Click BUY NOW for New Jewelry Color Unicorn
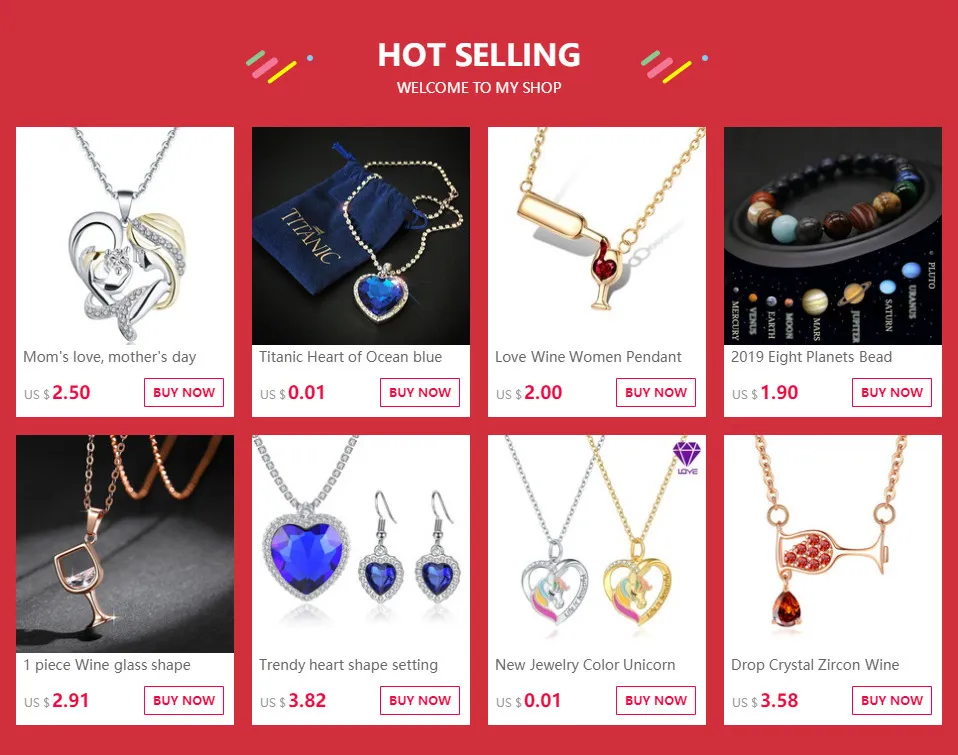Viewport: 958px width, 755px height. [x=656, y=700]
